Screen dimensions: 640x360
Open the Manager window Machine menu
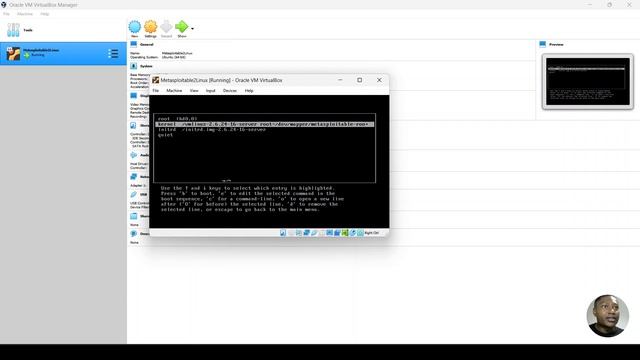pyautogui.click(x=25, y=14)
